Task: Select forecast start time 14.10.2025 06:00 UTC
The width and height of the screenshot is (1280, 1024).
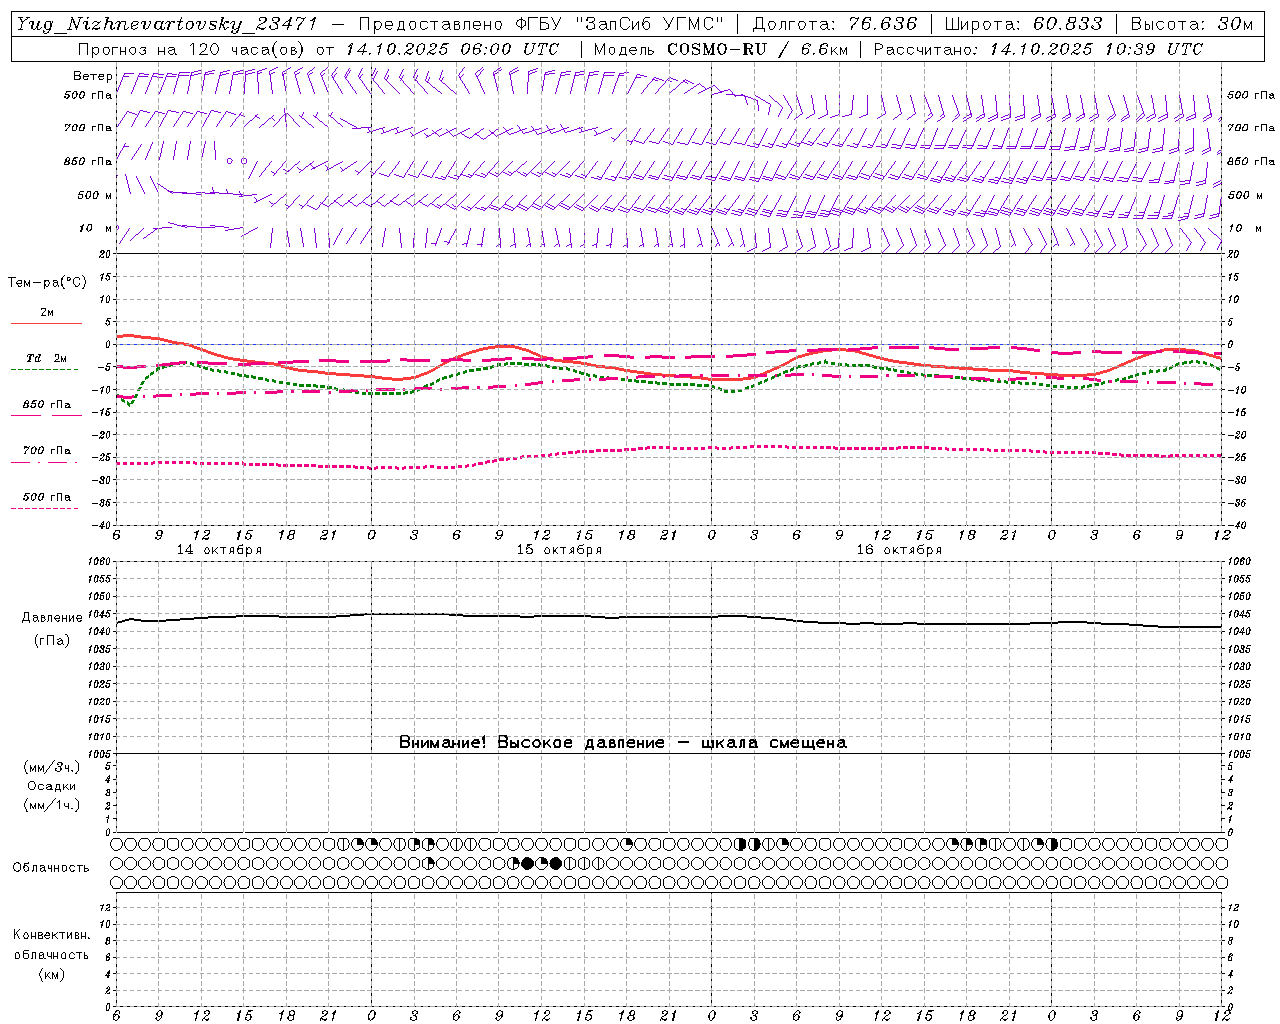Action: coord(452,49)
